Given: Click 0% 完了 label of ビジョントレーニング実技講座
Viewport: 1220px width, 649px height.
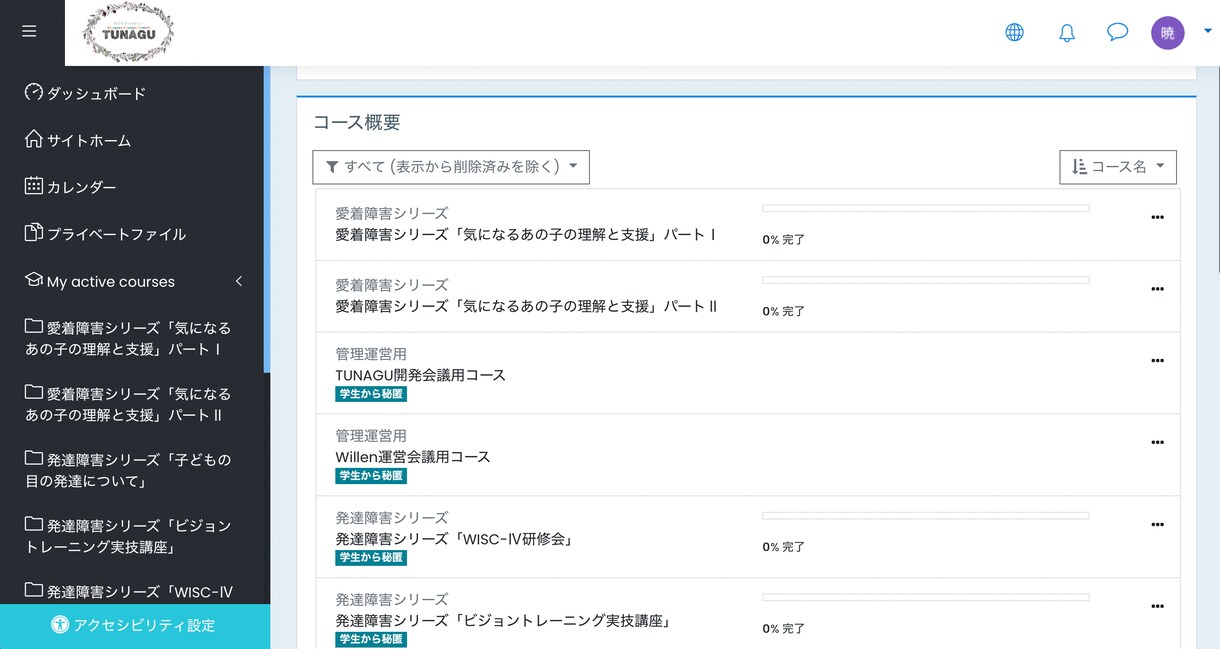Looking at the screenshot, I should click(783, 629).
